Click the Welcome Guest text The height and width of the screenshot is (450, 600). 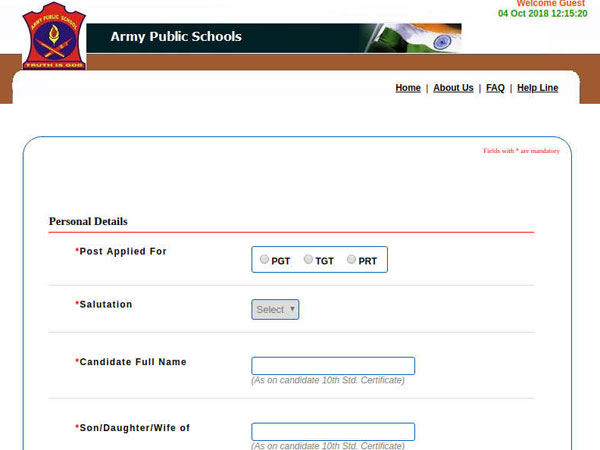coord(550,4)
